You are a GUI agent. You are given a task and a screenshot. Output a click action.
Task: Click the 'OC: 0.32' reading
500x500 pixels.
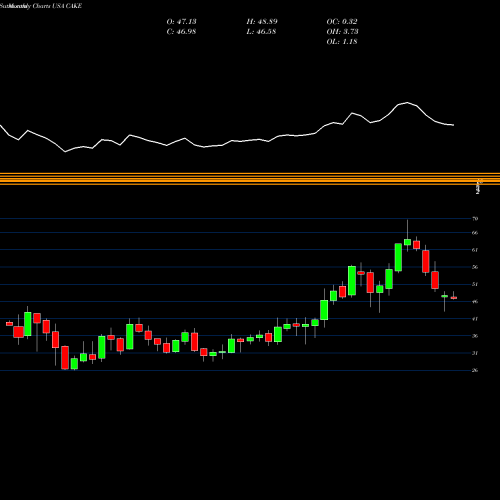click(342, 22)
